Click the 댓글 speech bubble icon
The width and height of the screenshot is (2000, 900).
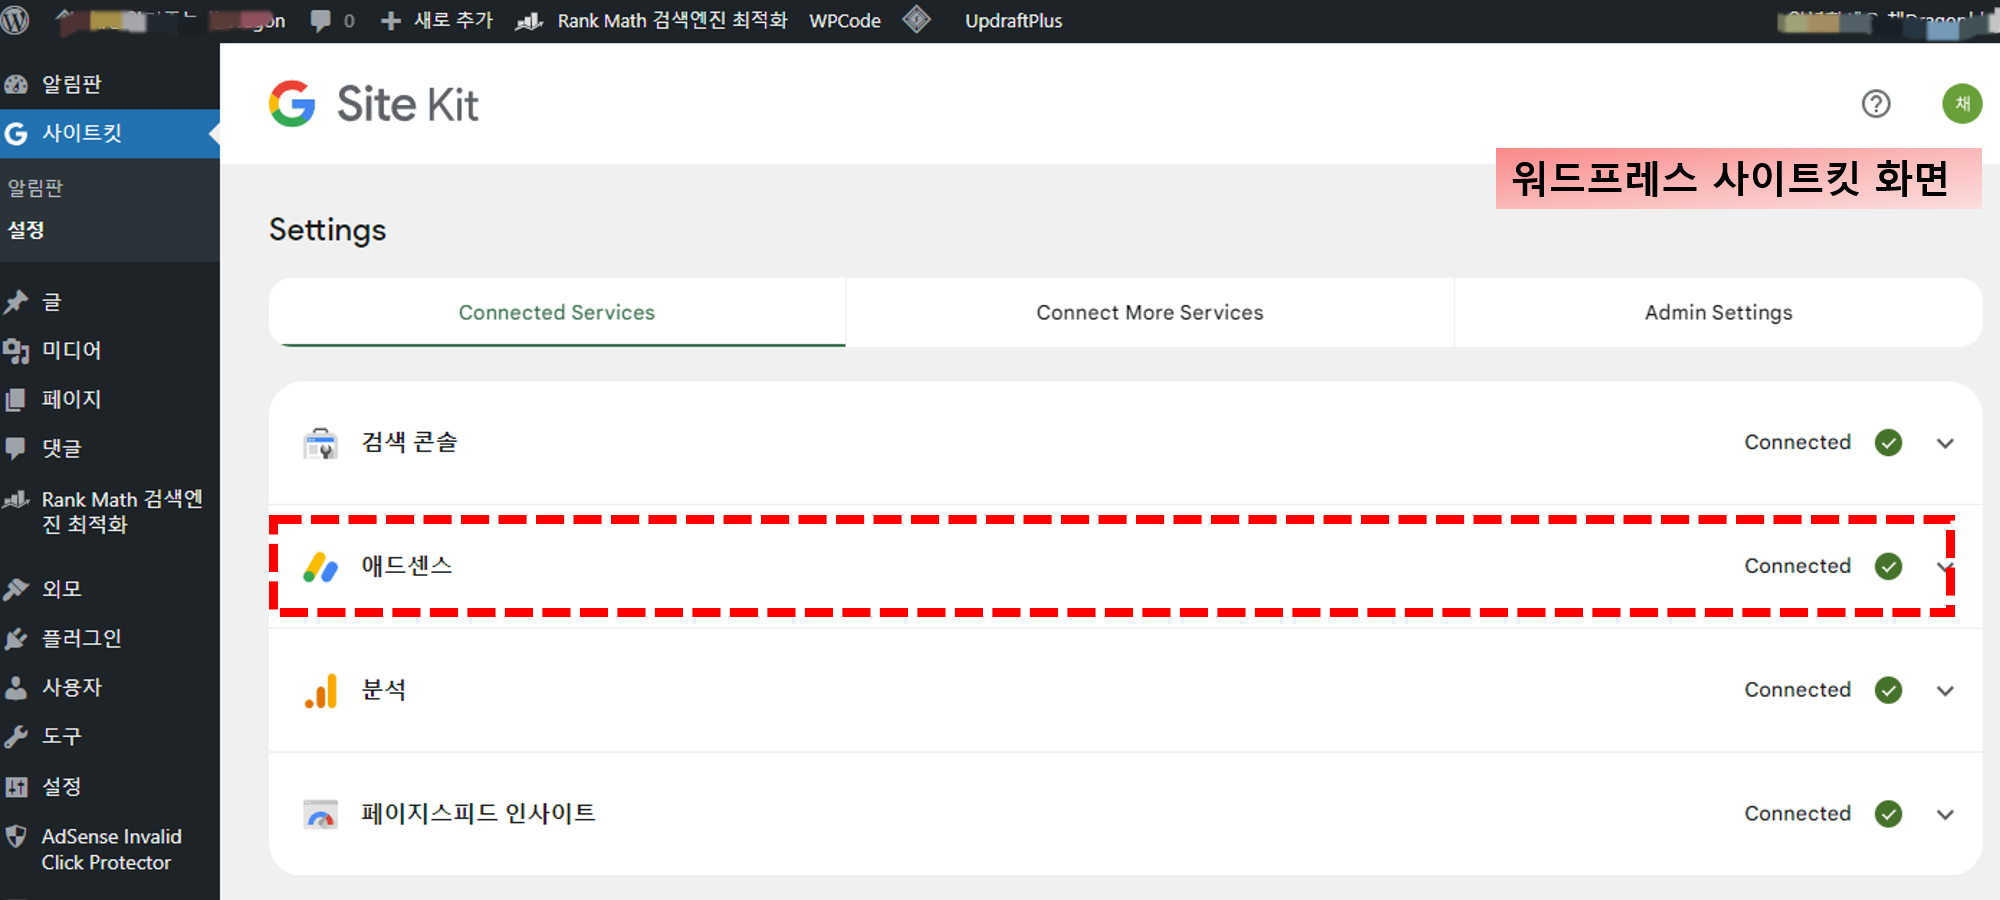click(16, 448)
